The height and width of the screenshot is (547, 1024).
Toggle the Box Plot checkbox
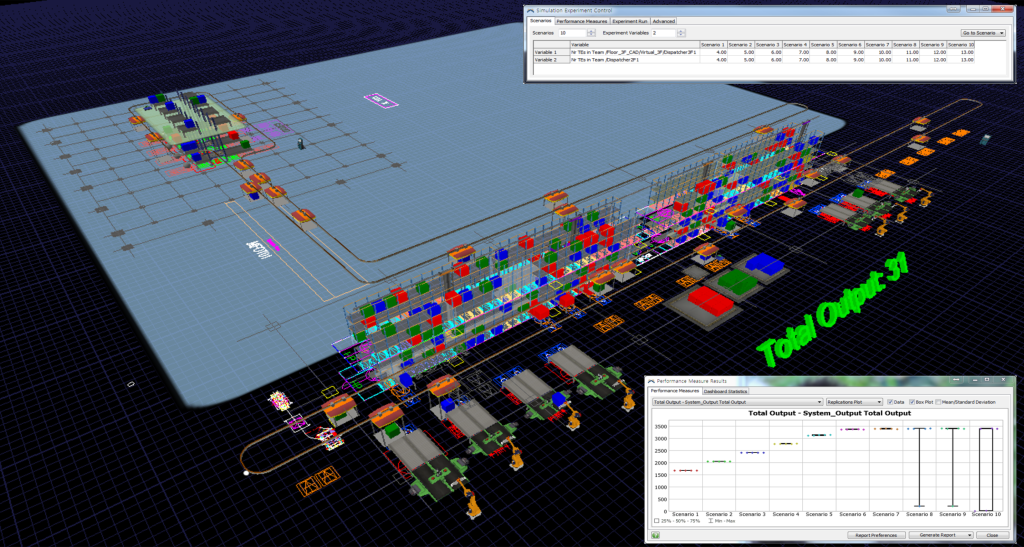[912, 402]
